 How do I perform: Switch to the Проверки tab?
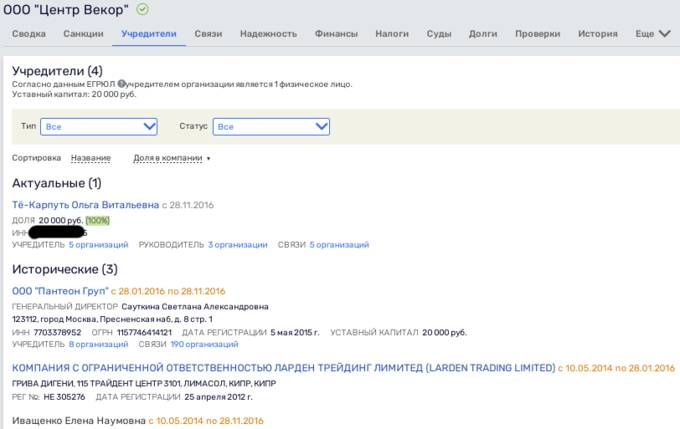538,34
